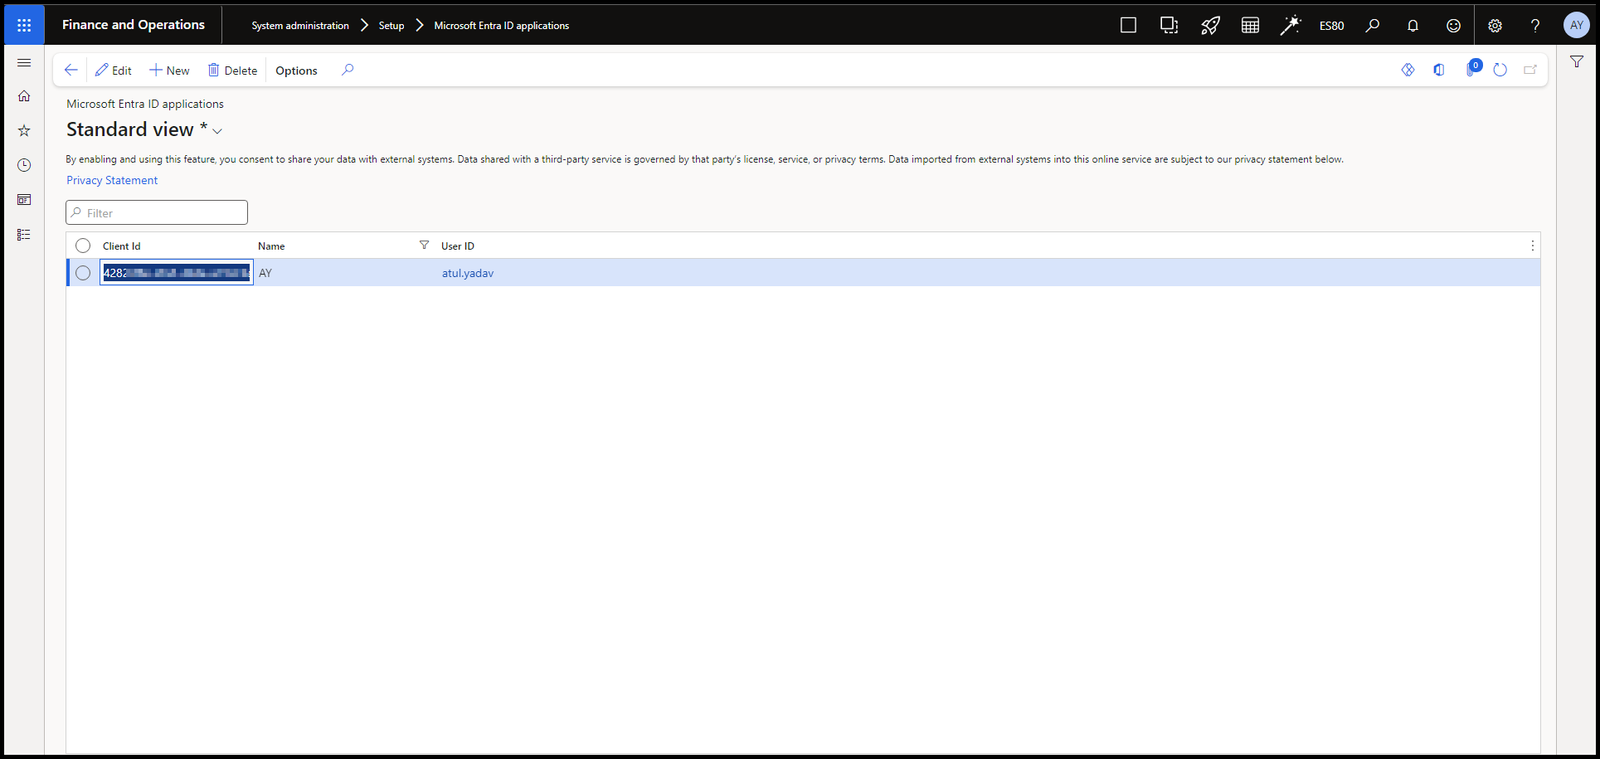Open user atul.yadav link
Screen dimensions: 1600x759
point(468,273)
